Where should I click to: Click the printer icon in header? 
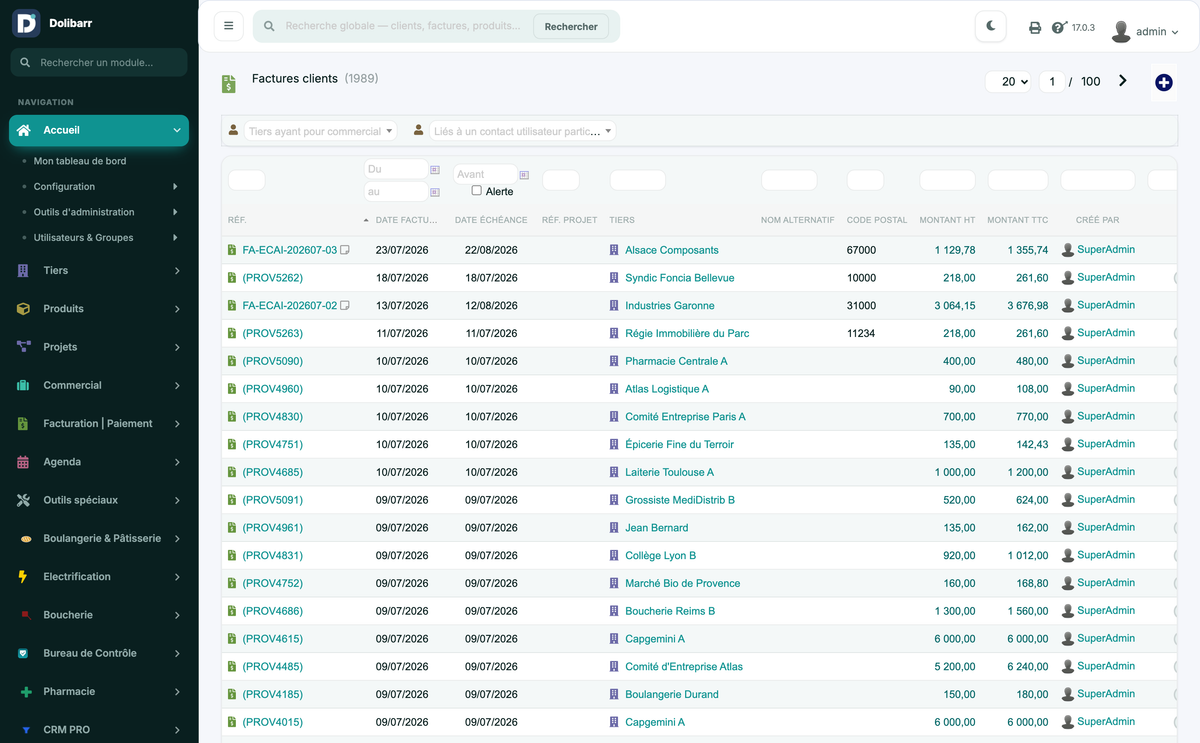[x=1035, y=28]
